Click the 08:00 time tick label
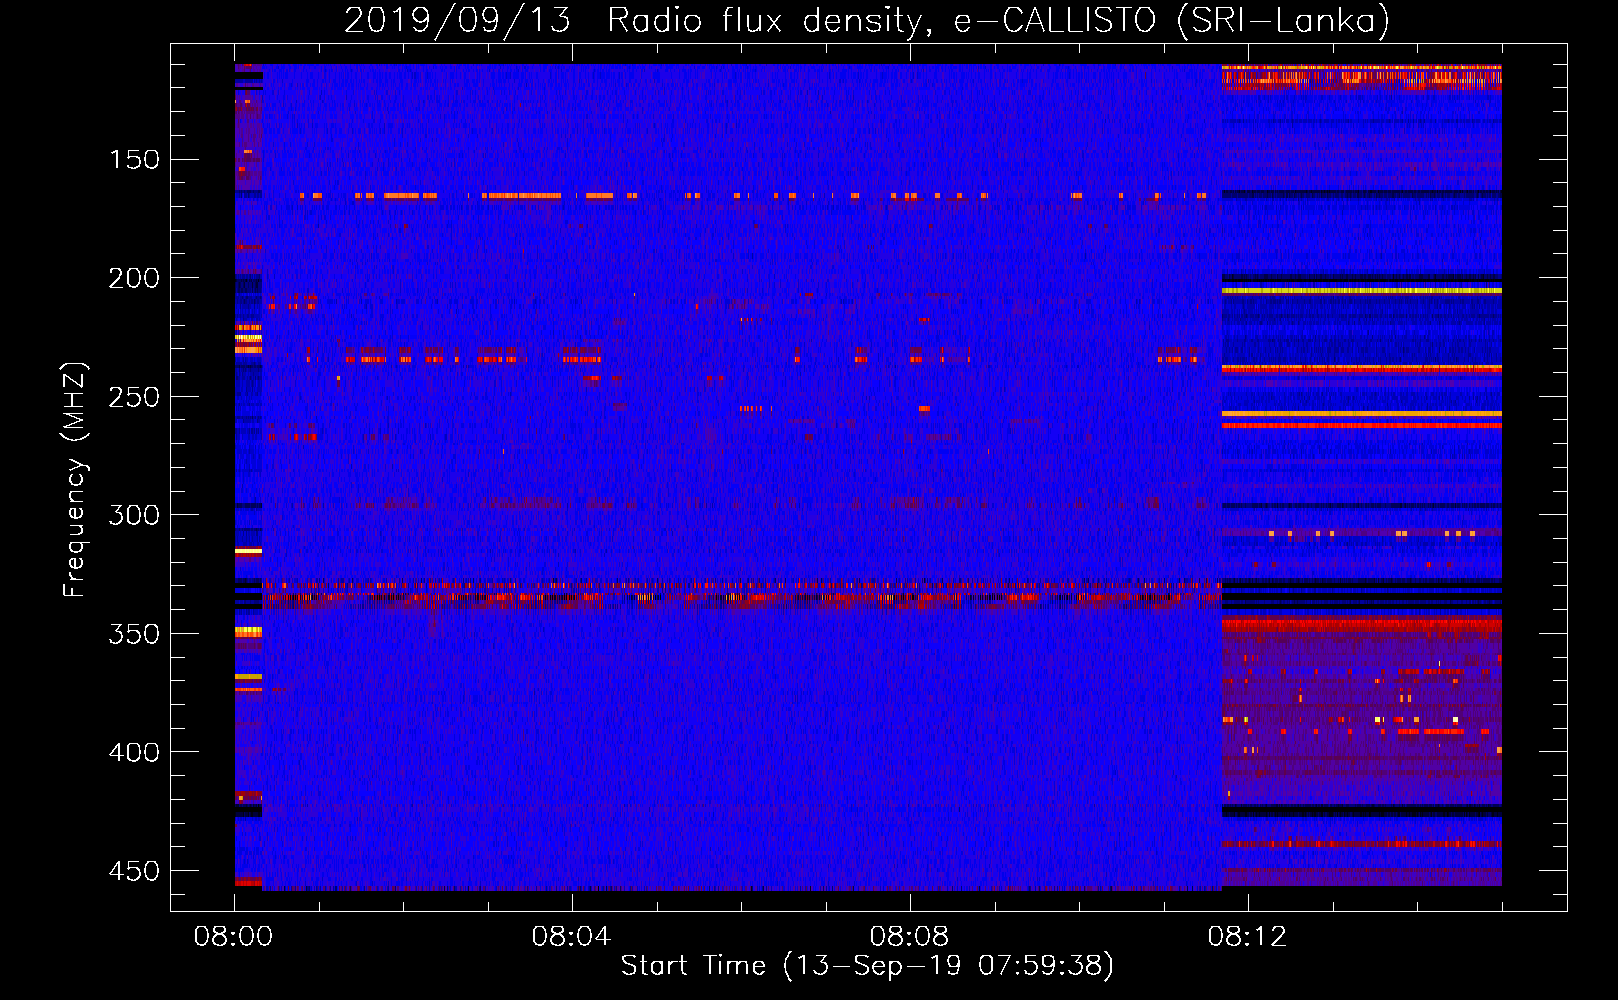The height and width of the screenshot is (1000, 1618). [x=234, y=937]
